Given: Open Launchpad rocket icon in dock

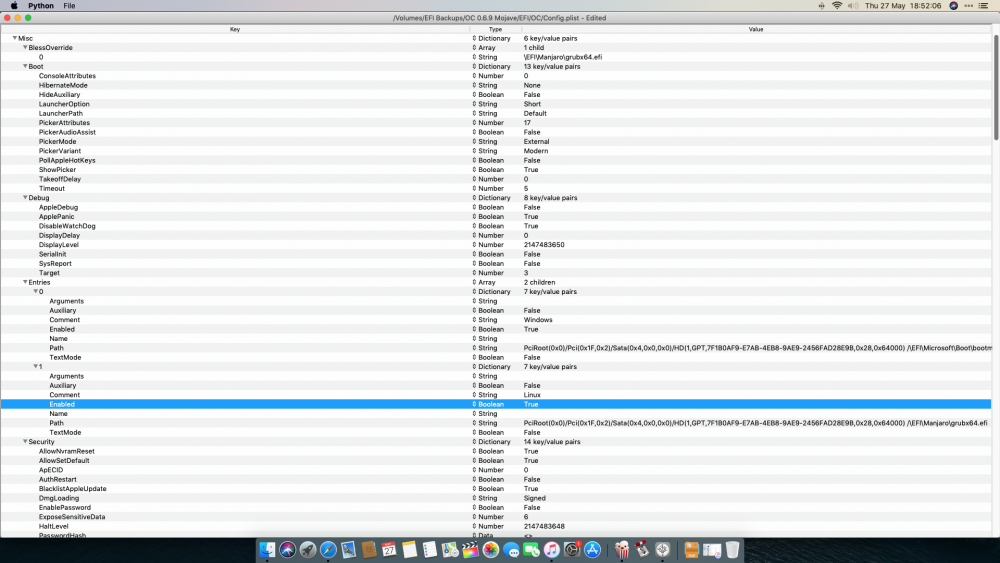Looking at the screenshot, I should pos(308,550).
